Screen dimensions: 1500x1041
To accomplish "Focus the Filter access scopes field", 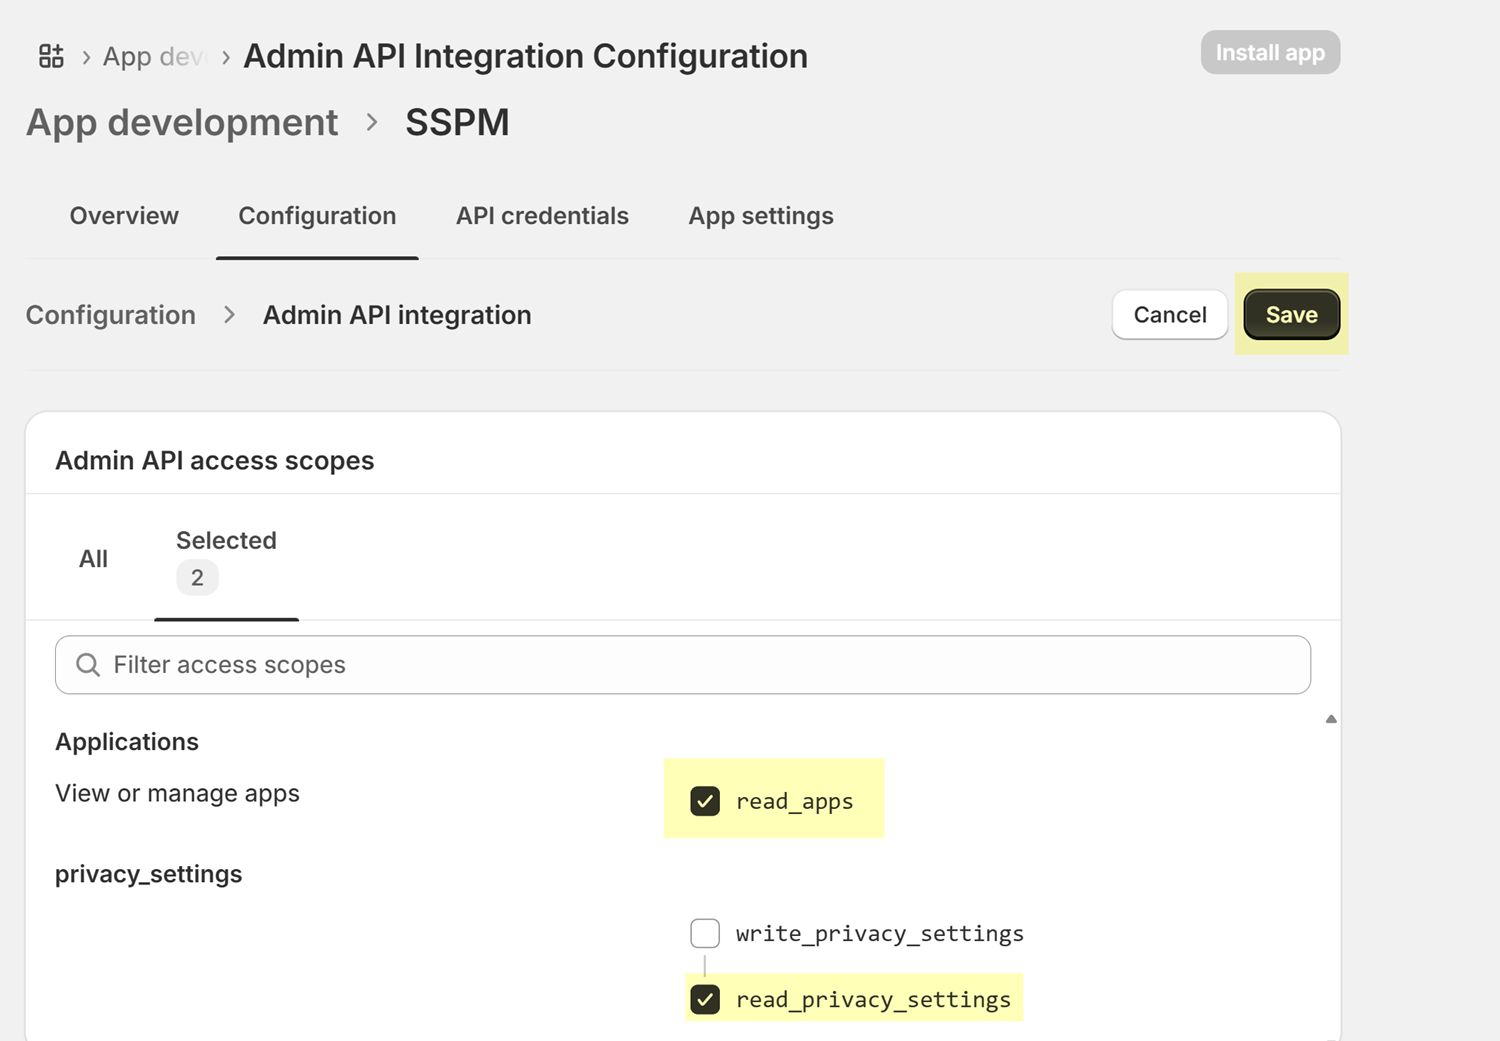I will pyautogui.click(x=700, y=665).
